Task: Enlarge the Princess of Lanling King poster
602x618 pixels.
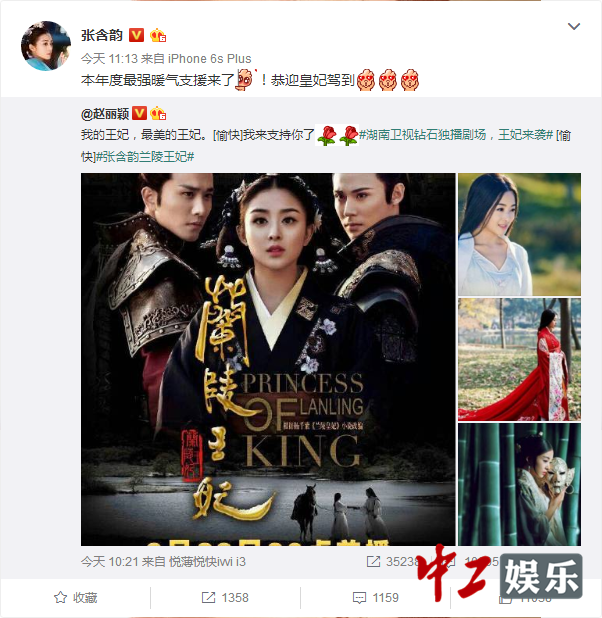Action: click(268, 359)
